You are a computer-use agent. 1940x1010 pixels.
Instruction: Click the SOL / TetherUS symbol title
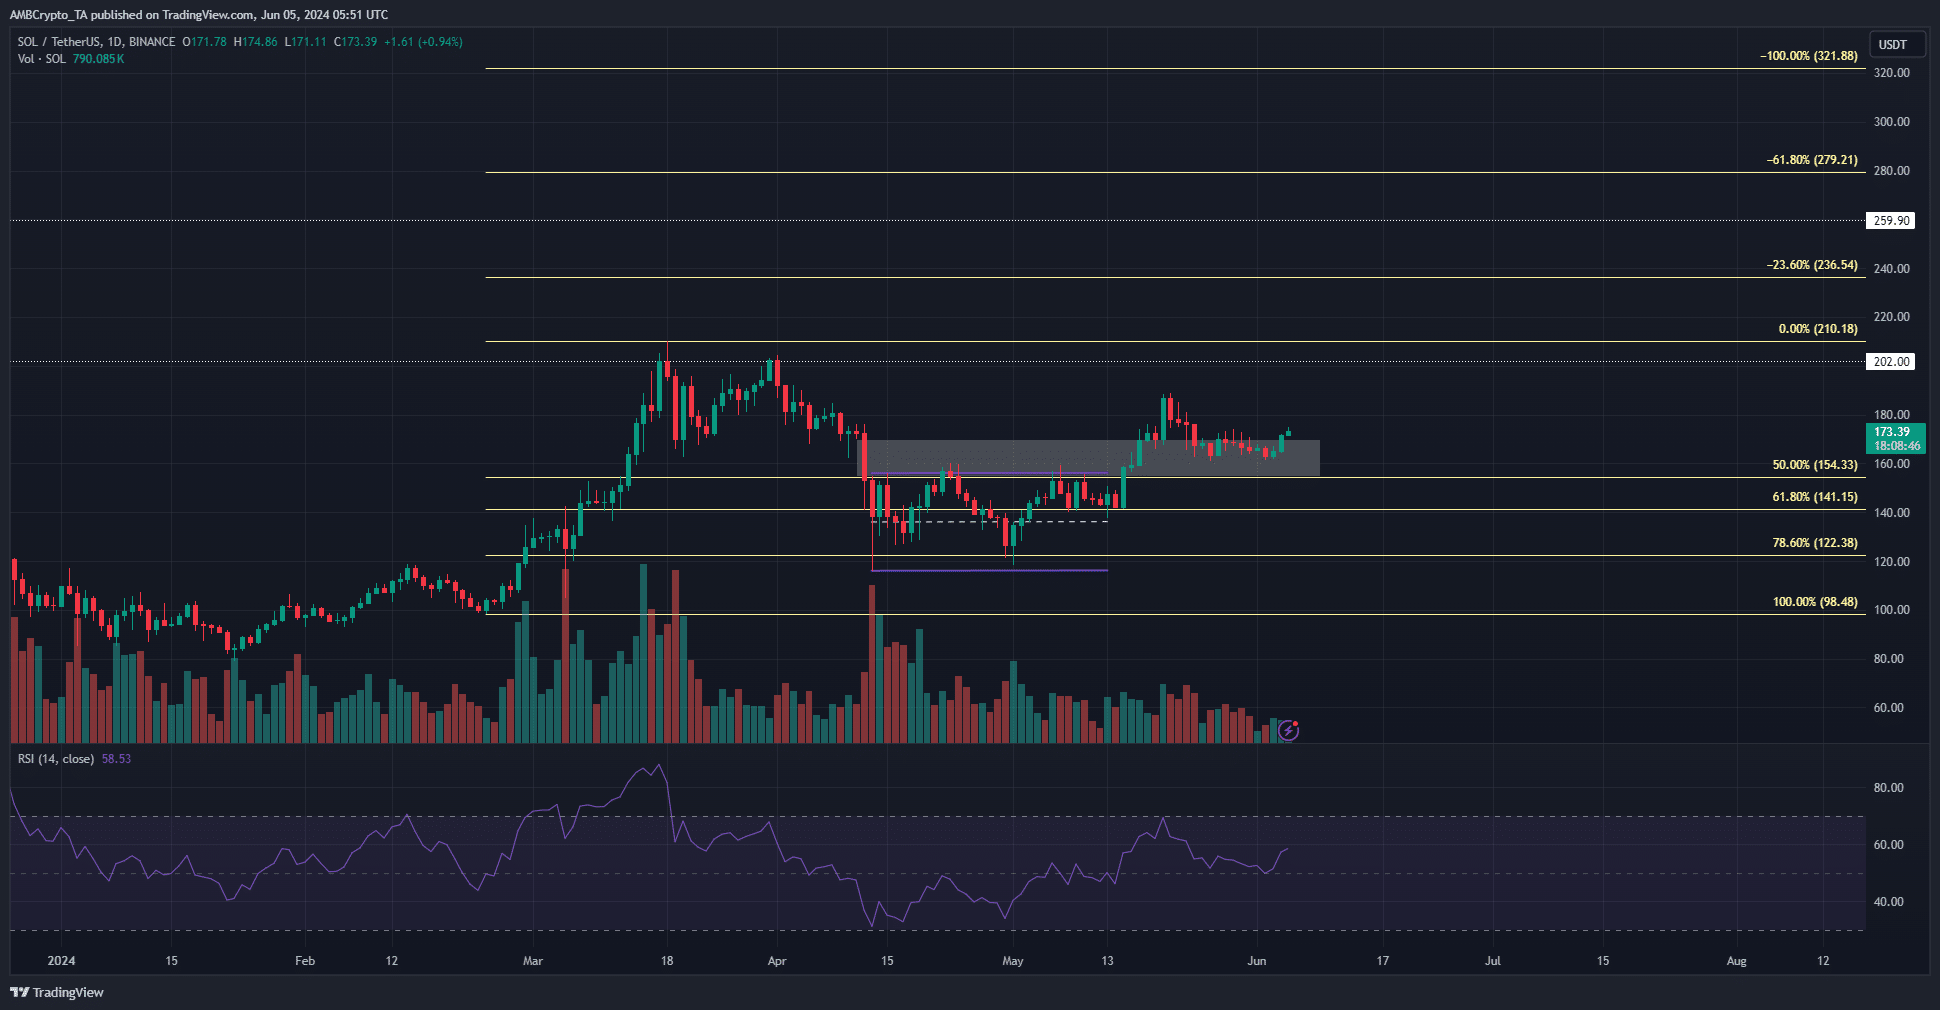point(59,42)
